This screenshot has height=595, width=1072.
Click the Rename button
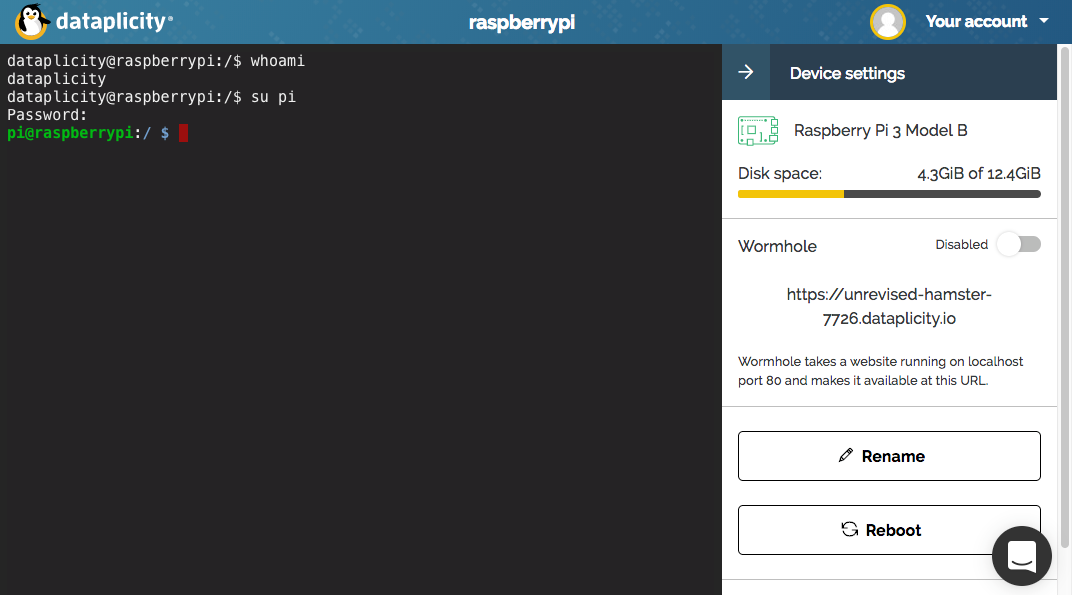coord(889,456)
